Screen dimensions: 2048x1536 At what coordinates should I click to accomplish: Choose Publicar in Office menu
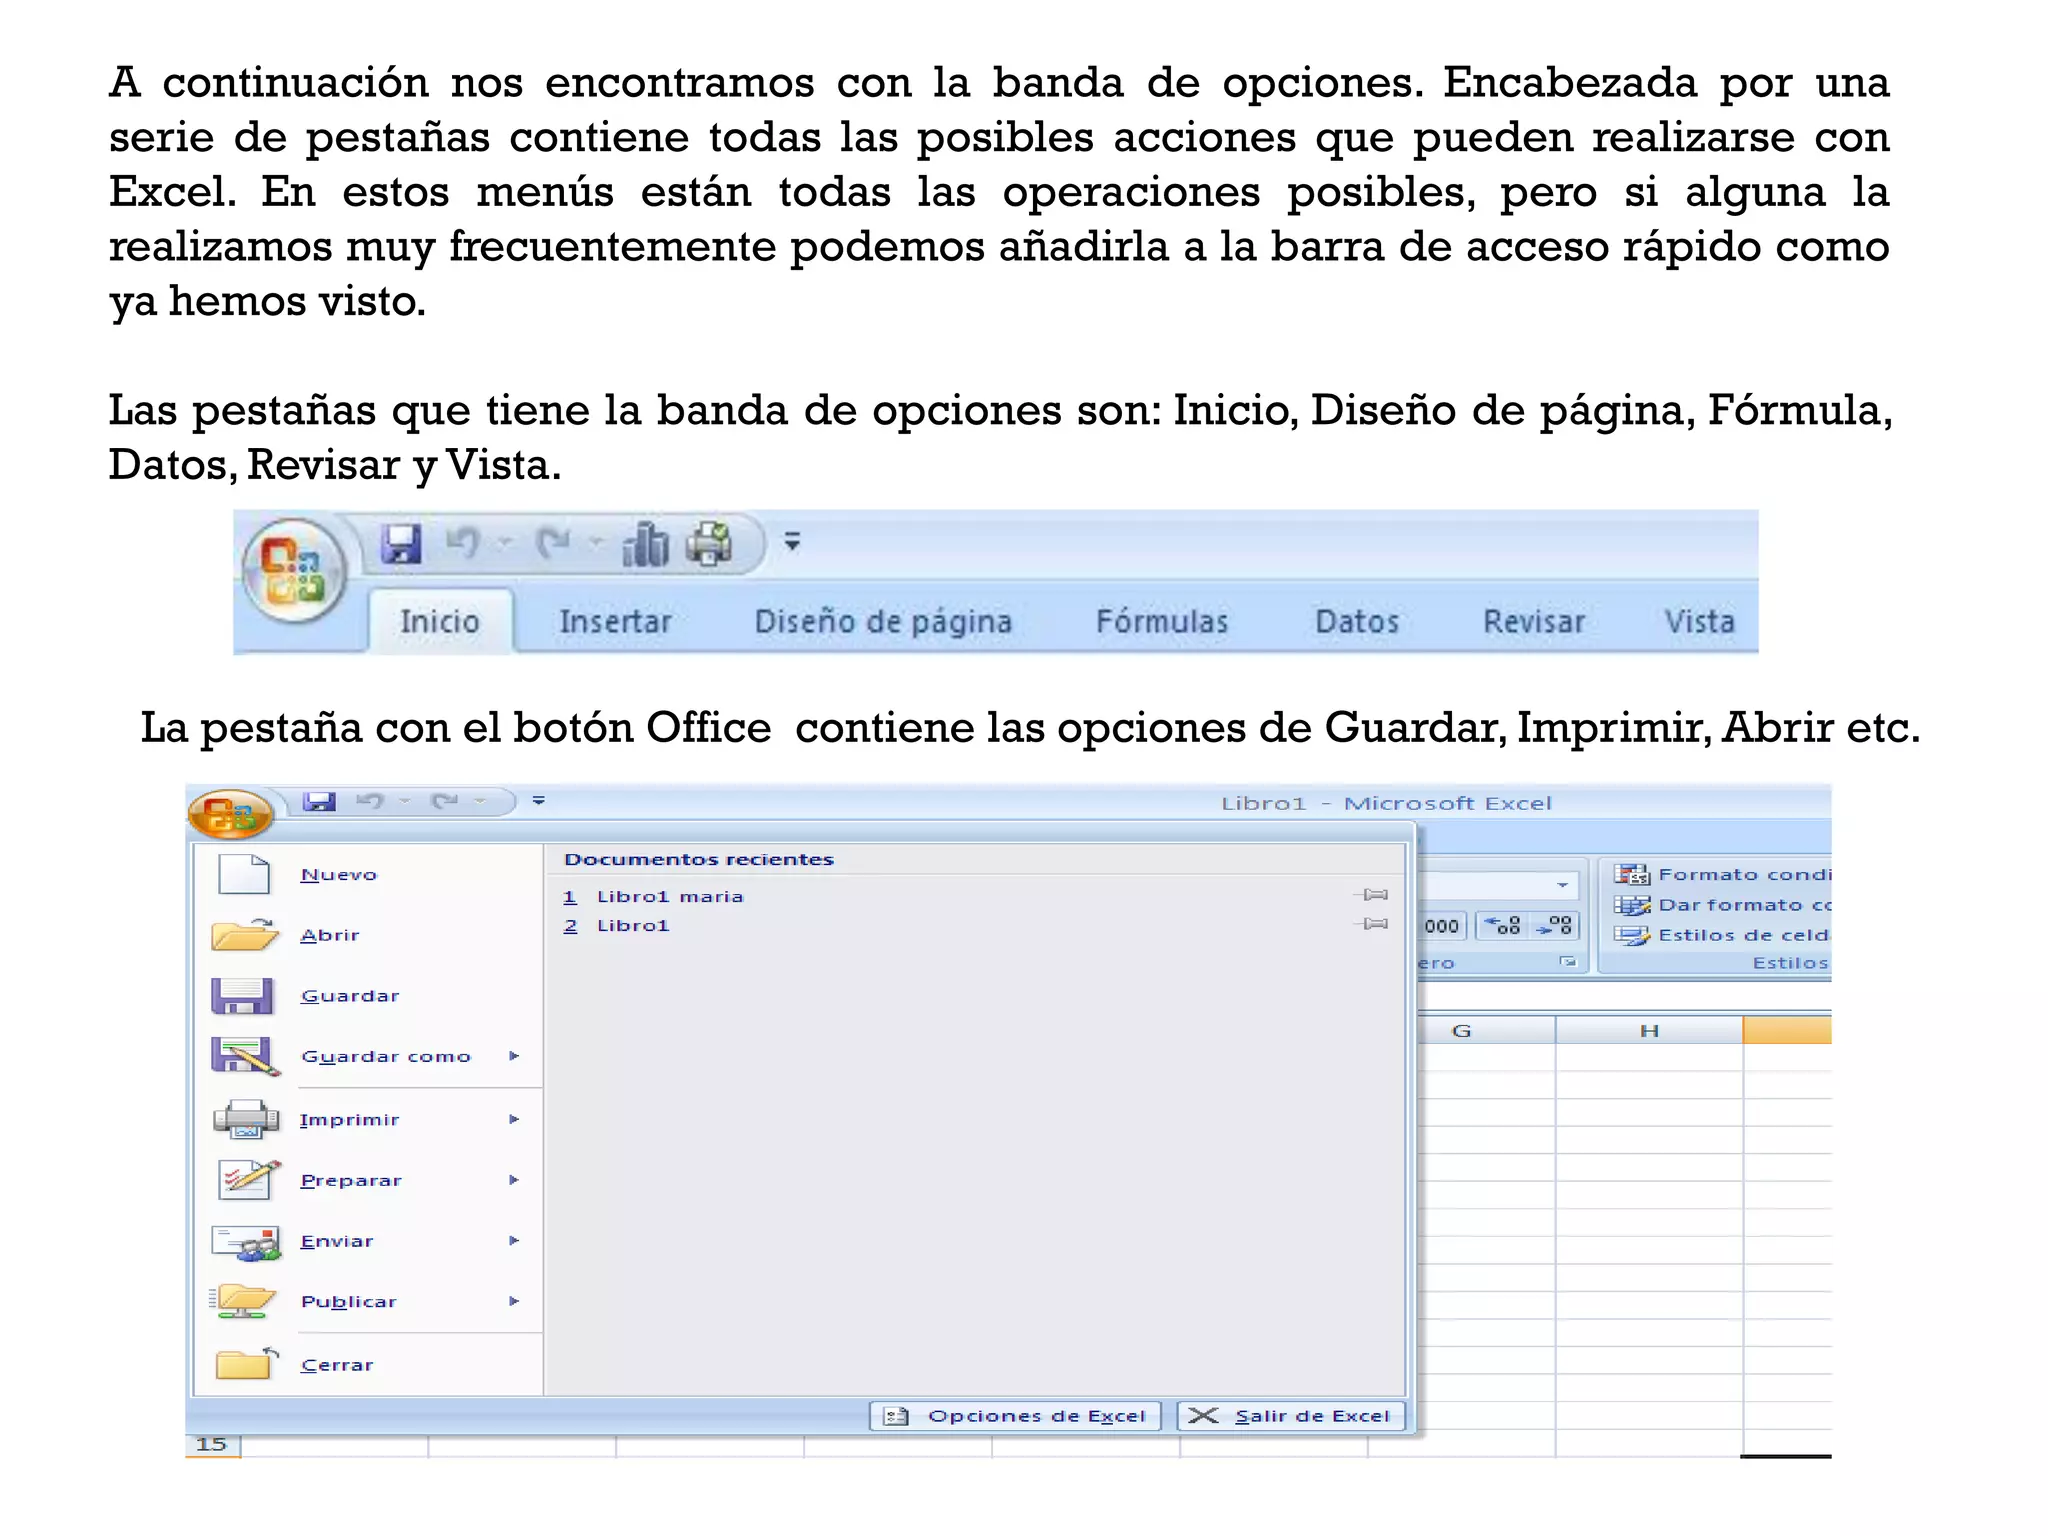click(348, 1302)
